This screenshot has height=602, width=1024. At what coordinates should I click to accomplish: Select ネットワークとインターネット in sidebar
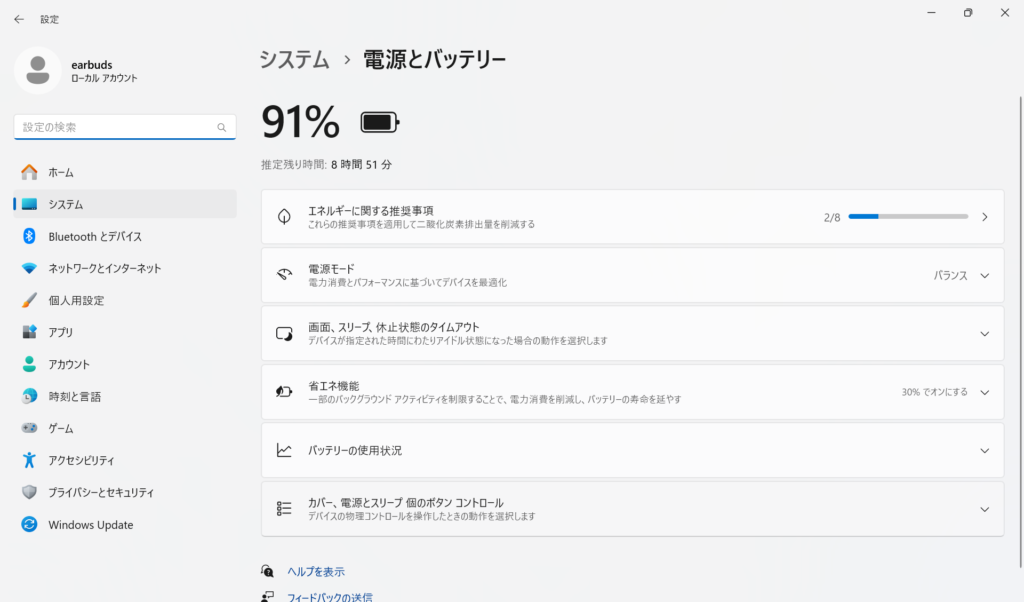point(105,268)
